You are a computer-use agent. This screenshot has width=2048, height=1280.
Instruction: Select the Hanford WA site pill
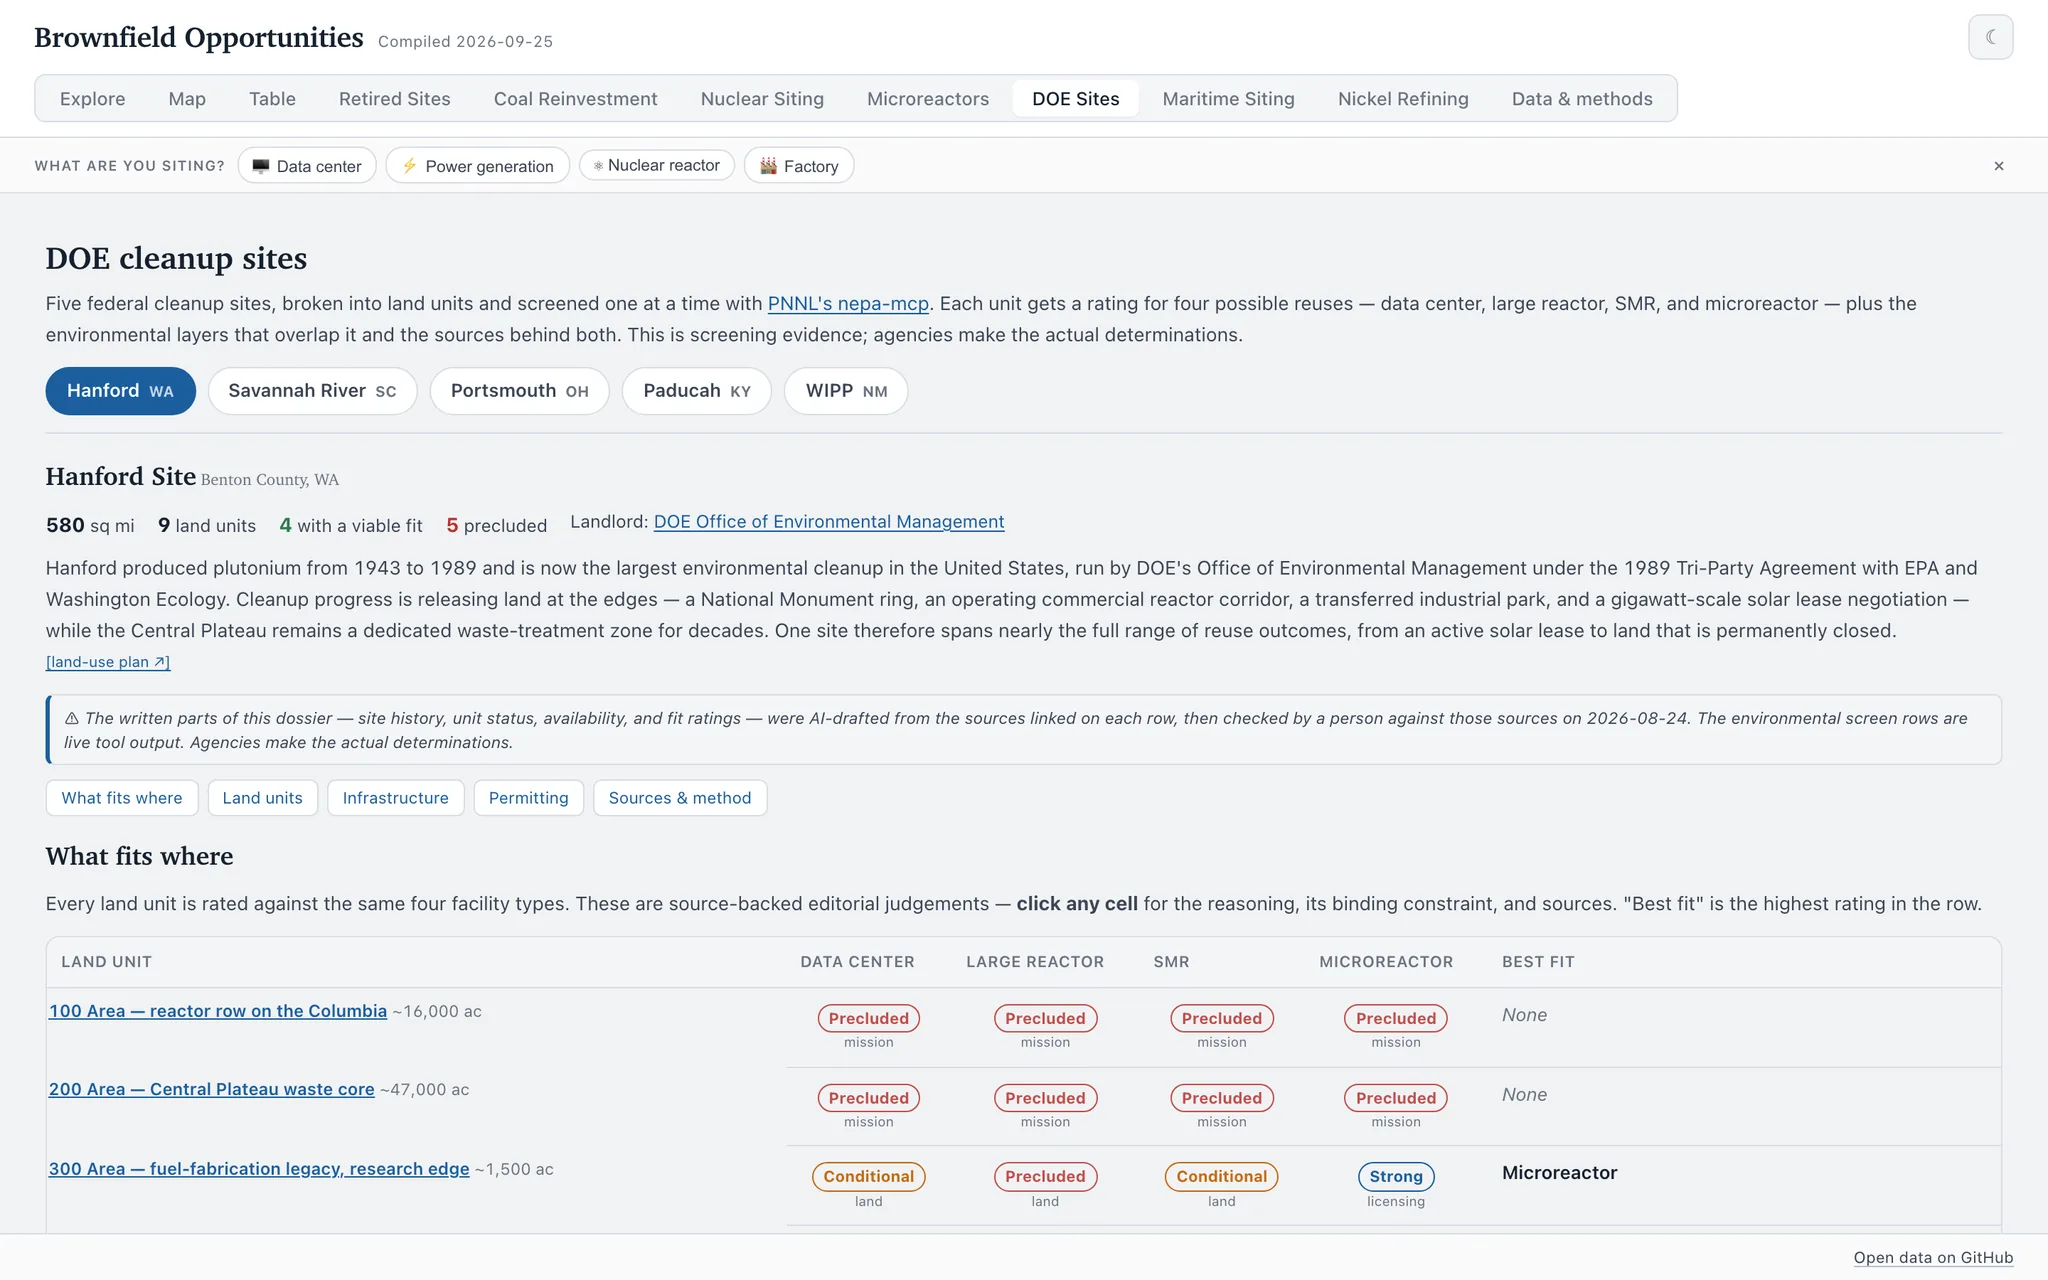(120, 391)
